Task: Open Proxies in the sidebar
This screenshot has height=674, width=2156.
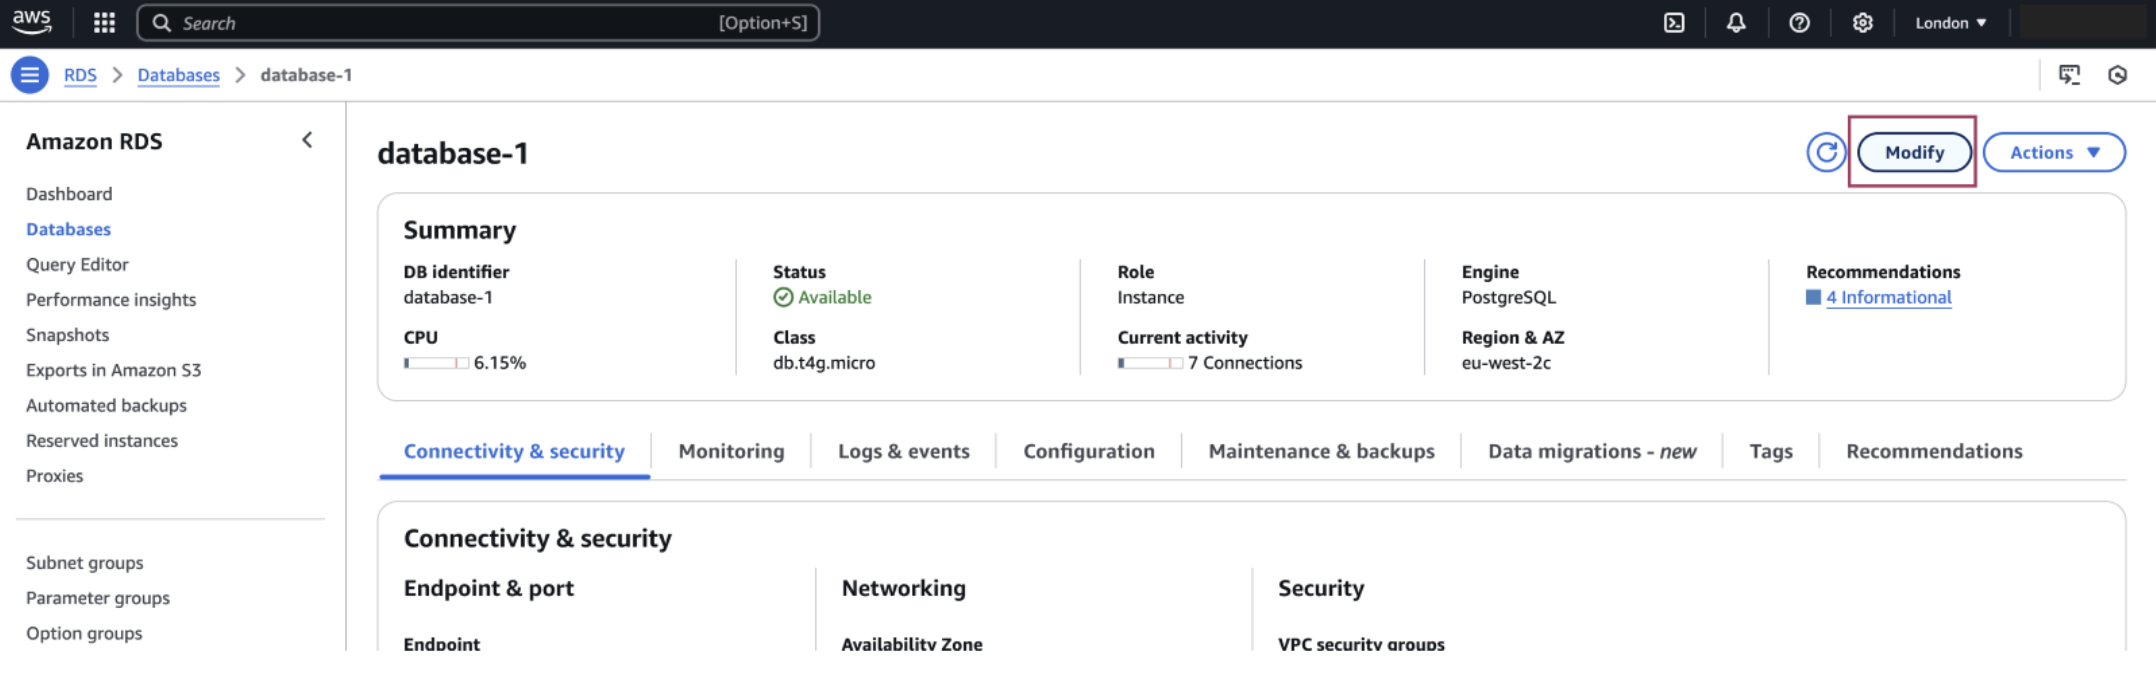Action: [54, 476]
